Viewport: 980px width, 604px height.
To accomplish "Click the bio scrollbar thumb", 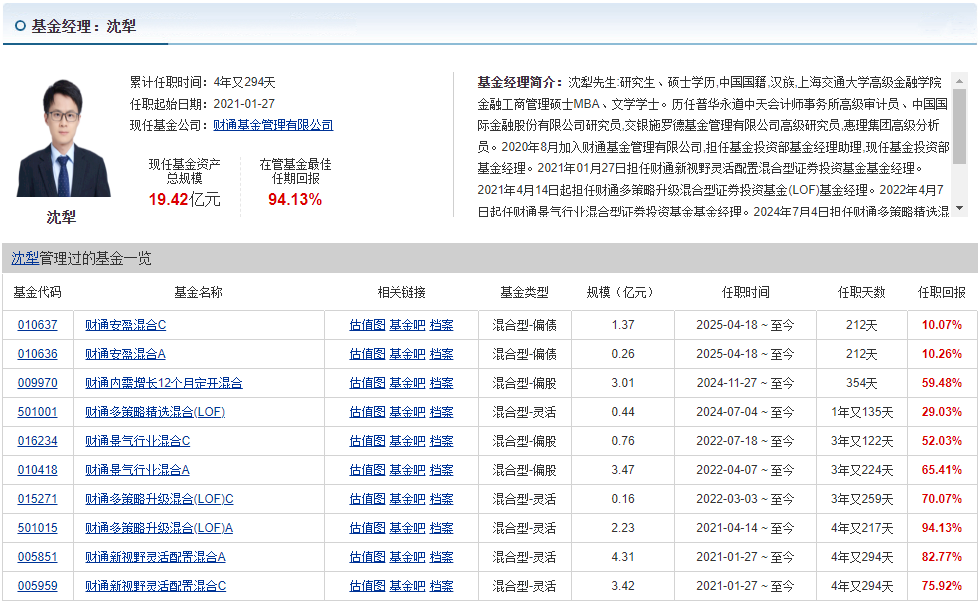I will click(x=959, y=126).
